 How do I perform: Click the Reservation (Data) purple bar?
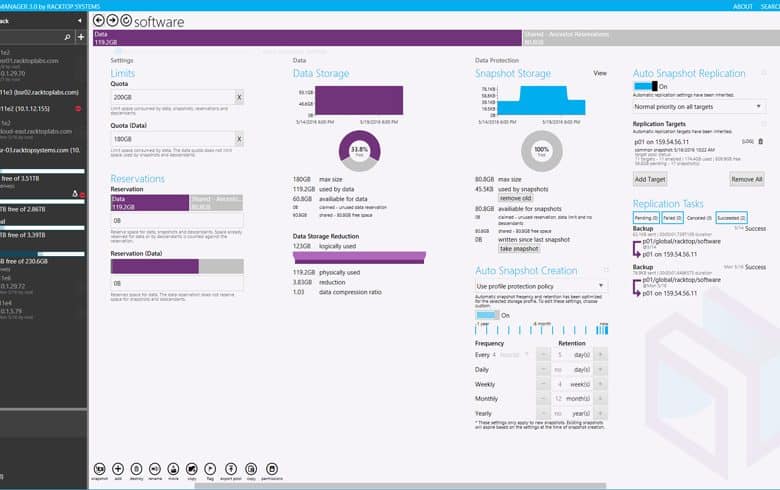154,266
